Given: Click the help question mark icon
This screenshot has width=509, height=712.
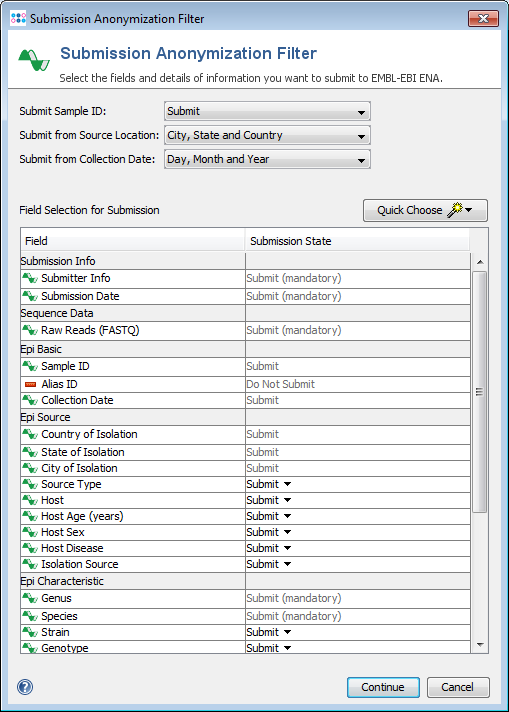Looking at the screenshot, I should (25, 687).
